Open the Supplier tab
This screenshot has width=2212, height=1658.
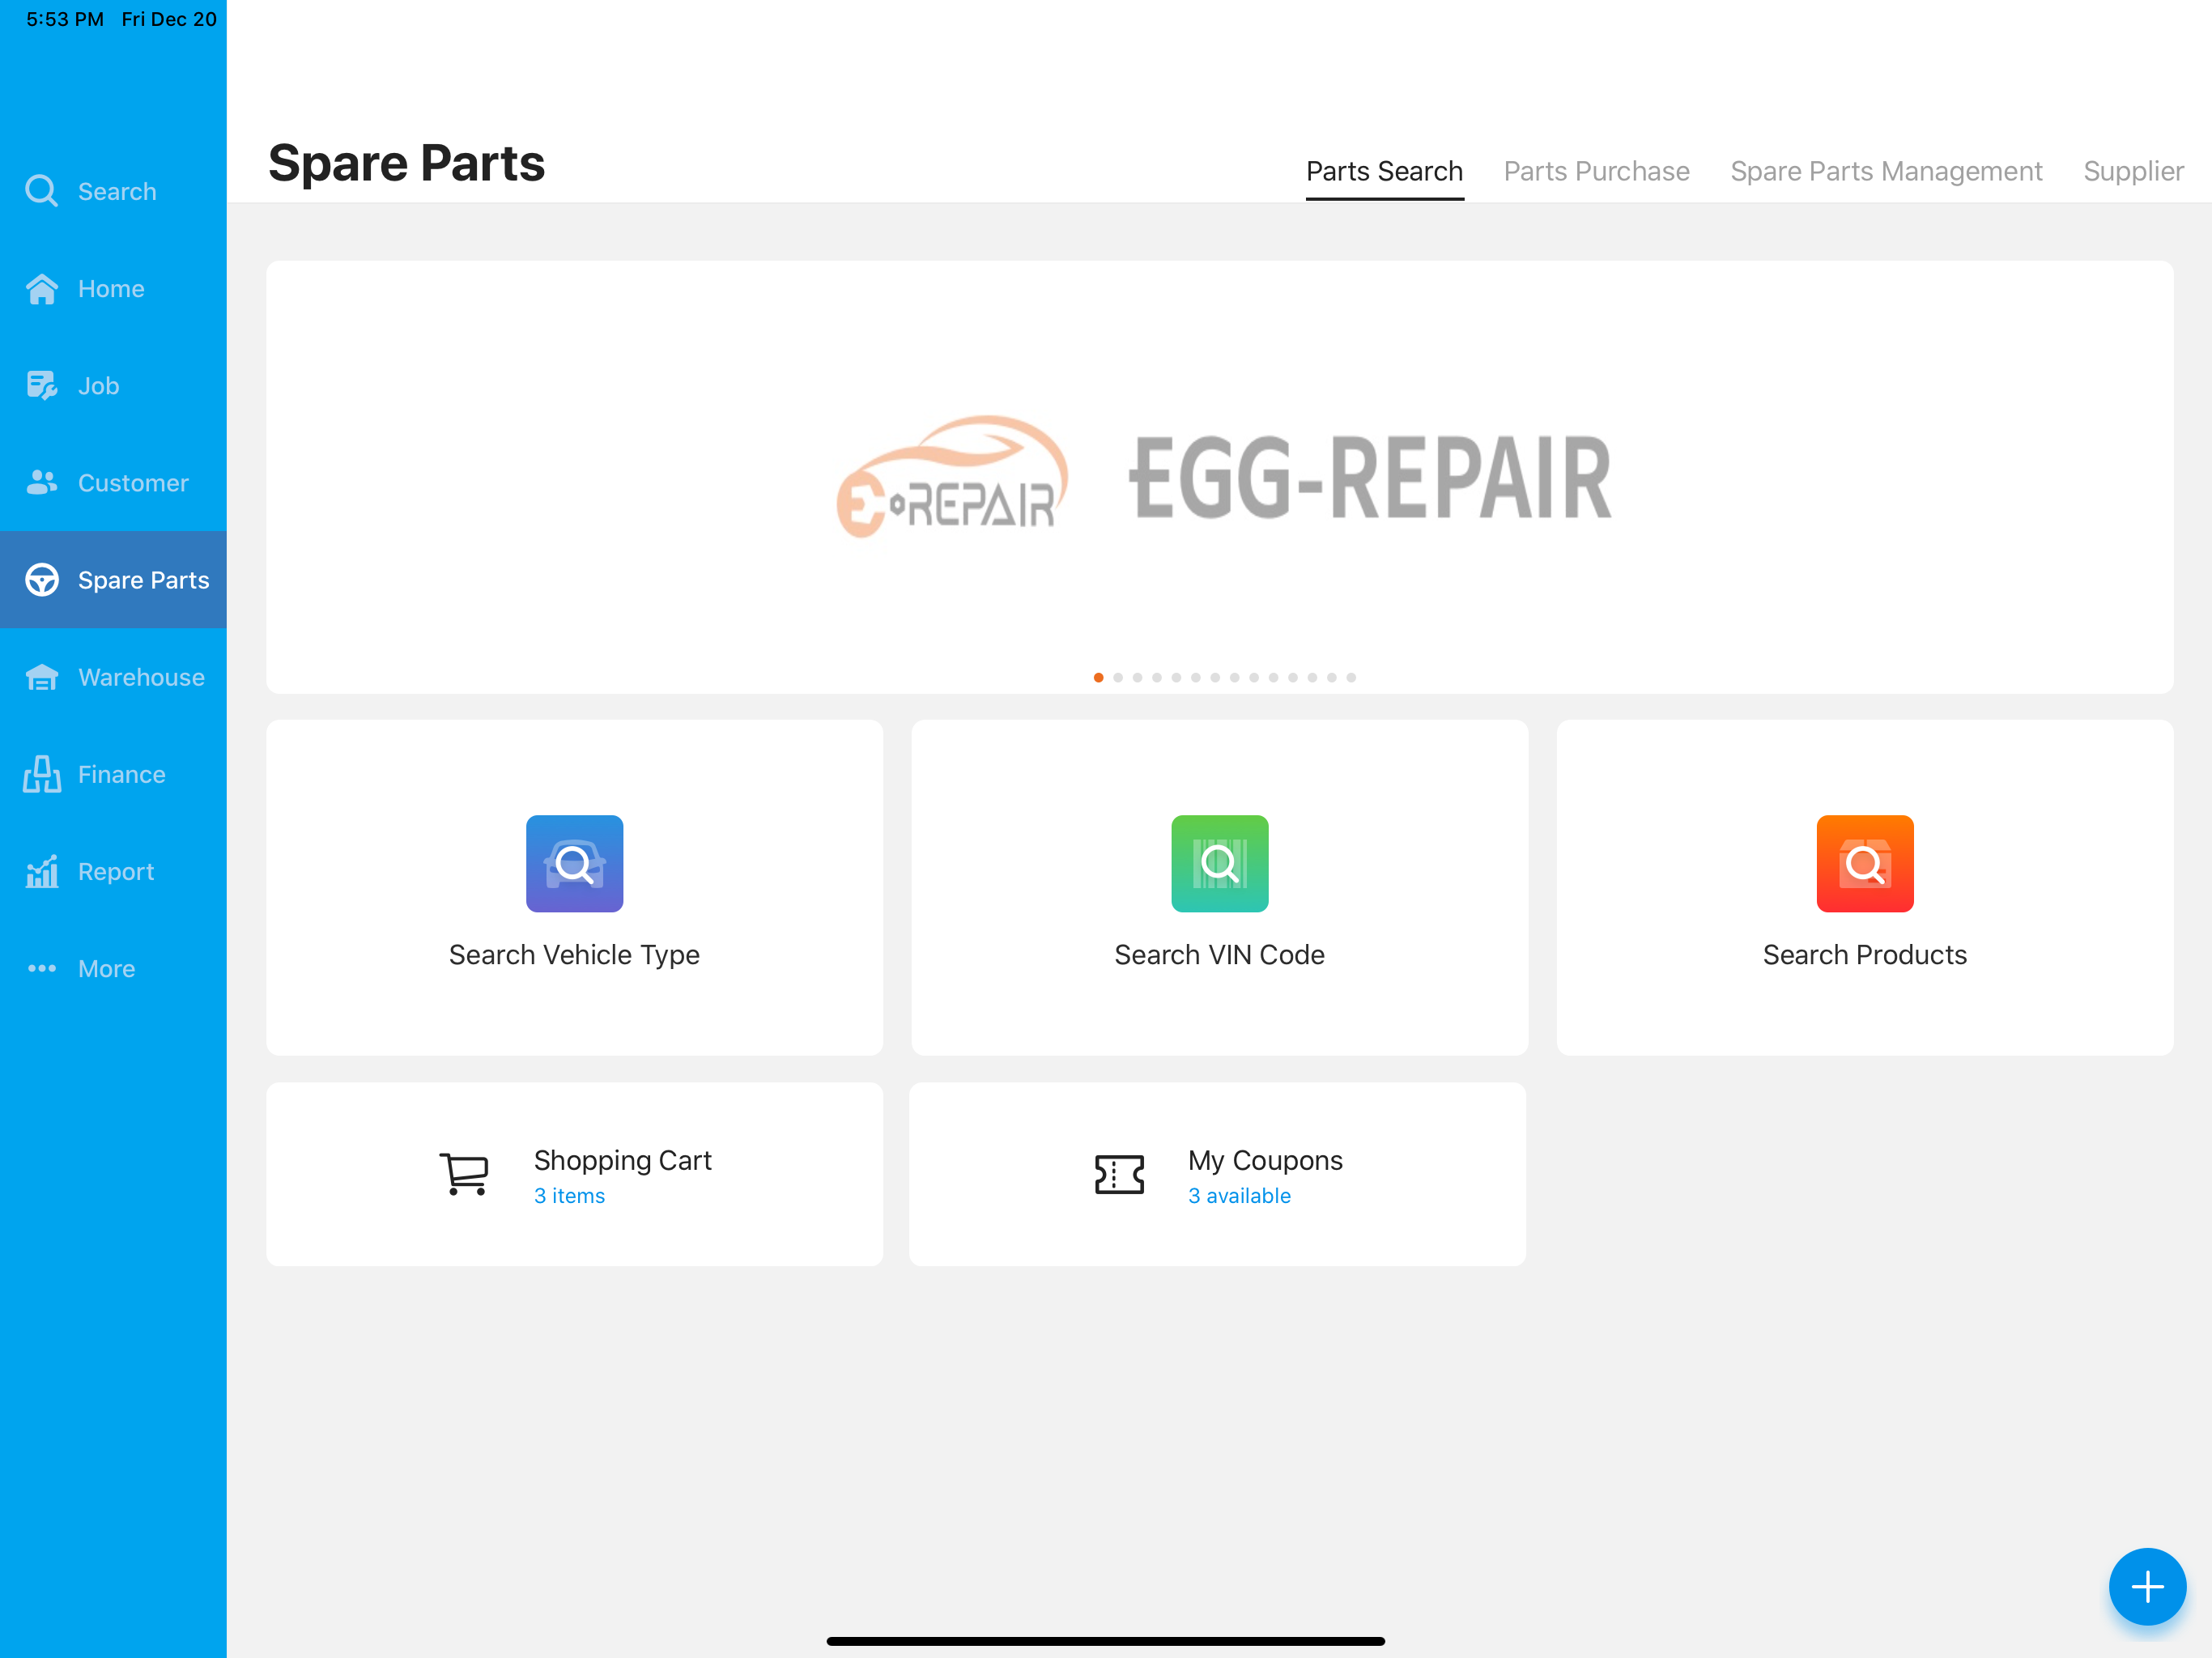pyautogui.click(x=2132, y=172)
